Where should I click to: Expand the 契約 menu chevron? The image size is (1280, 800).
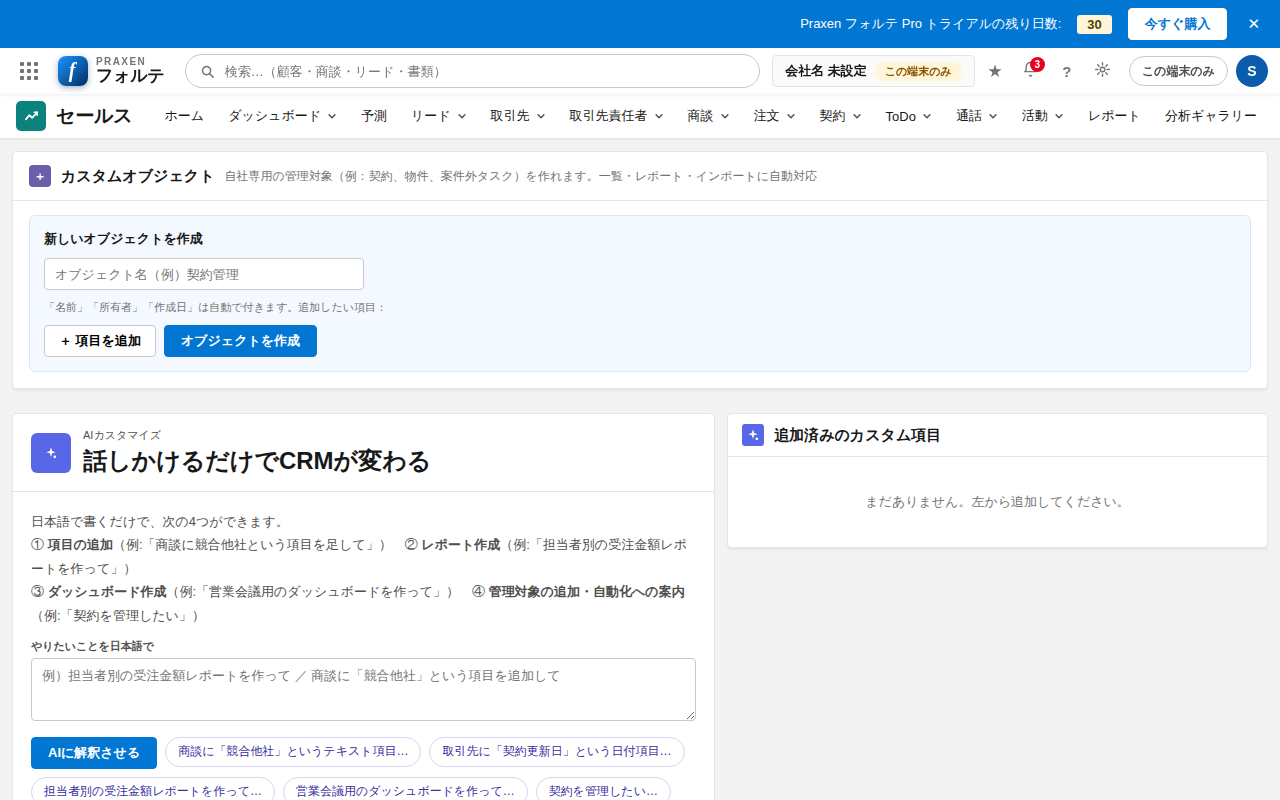point(857,116)
